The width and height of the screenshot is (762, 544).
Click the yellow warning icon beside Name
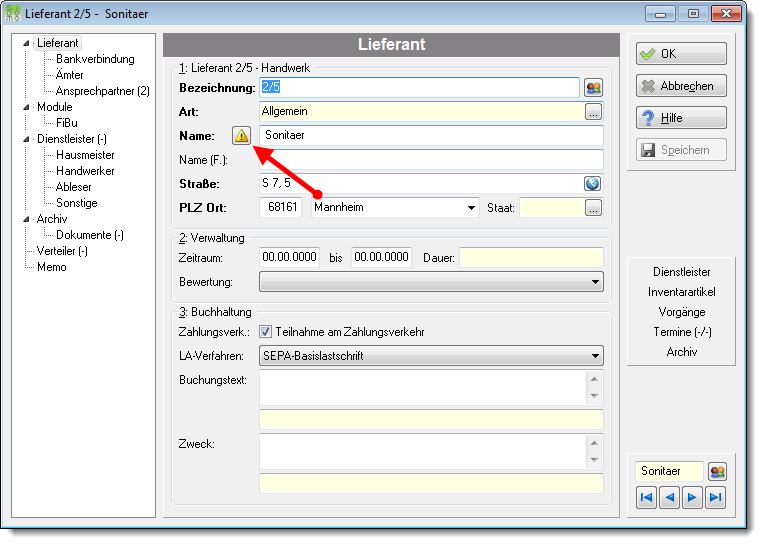[x=241, y=136]
